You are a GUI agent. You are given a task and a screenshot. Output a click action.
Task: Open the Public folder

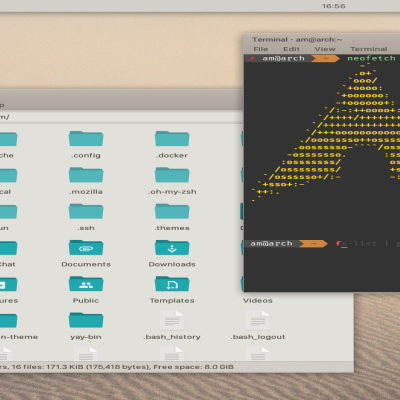click(86, 284)
